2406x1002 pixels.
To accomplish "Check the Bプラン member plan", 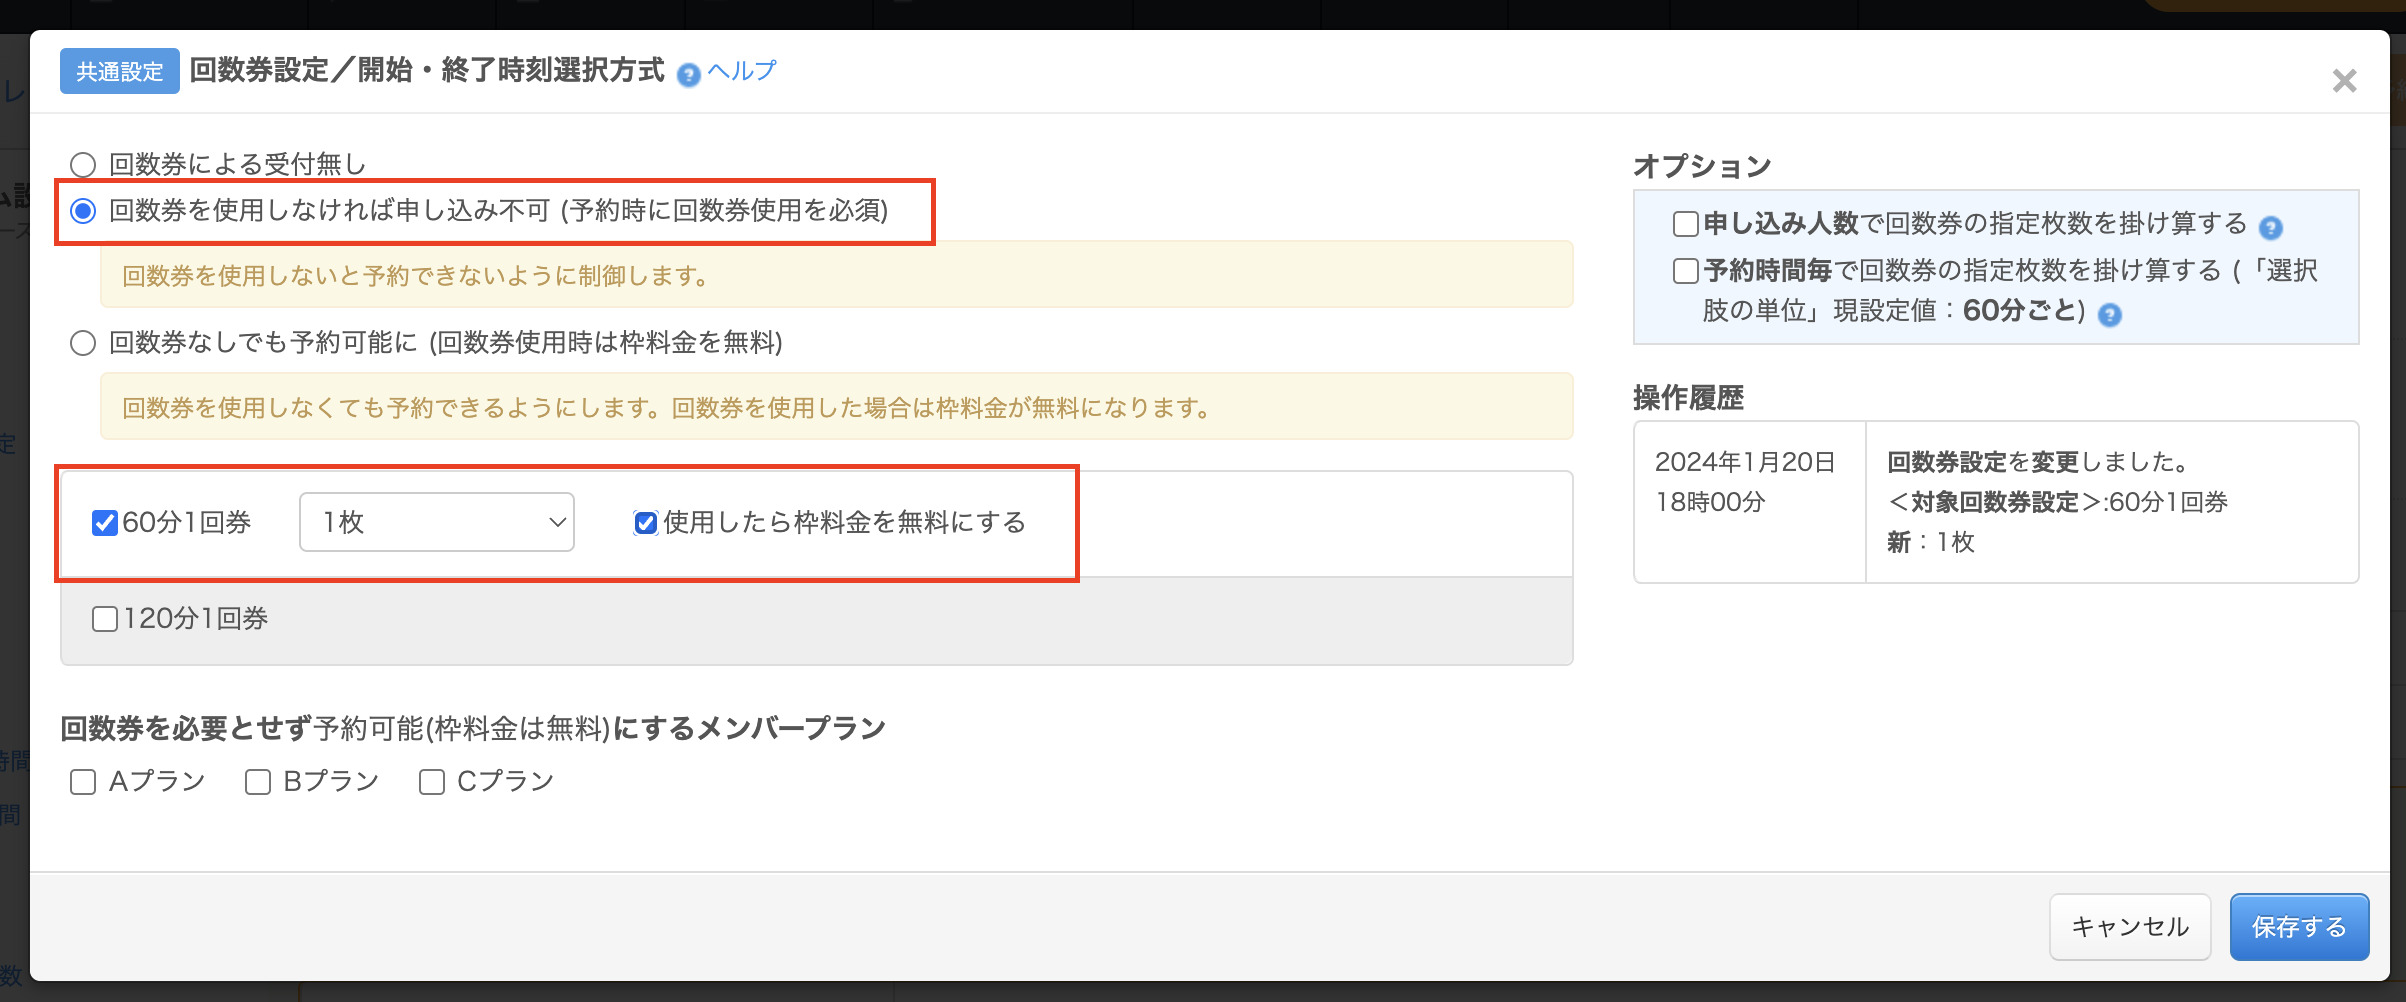I will click(258, 782).
